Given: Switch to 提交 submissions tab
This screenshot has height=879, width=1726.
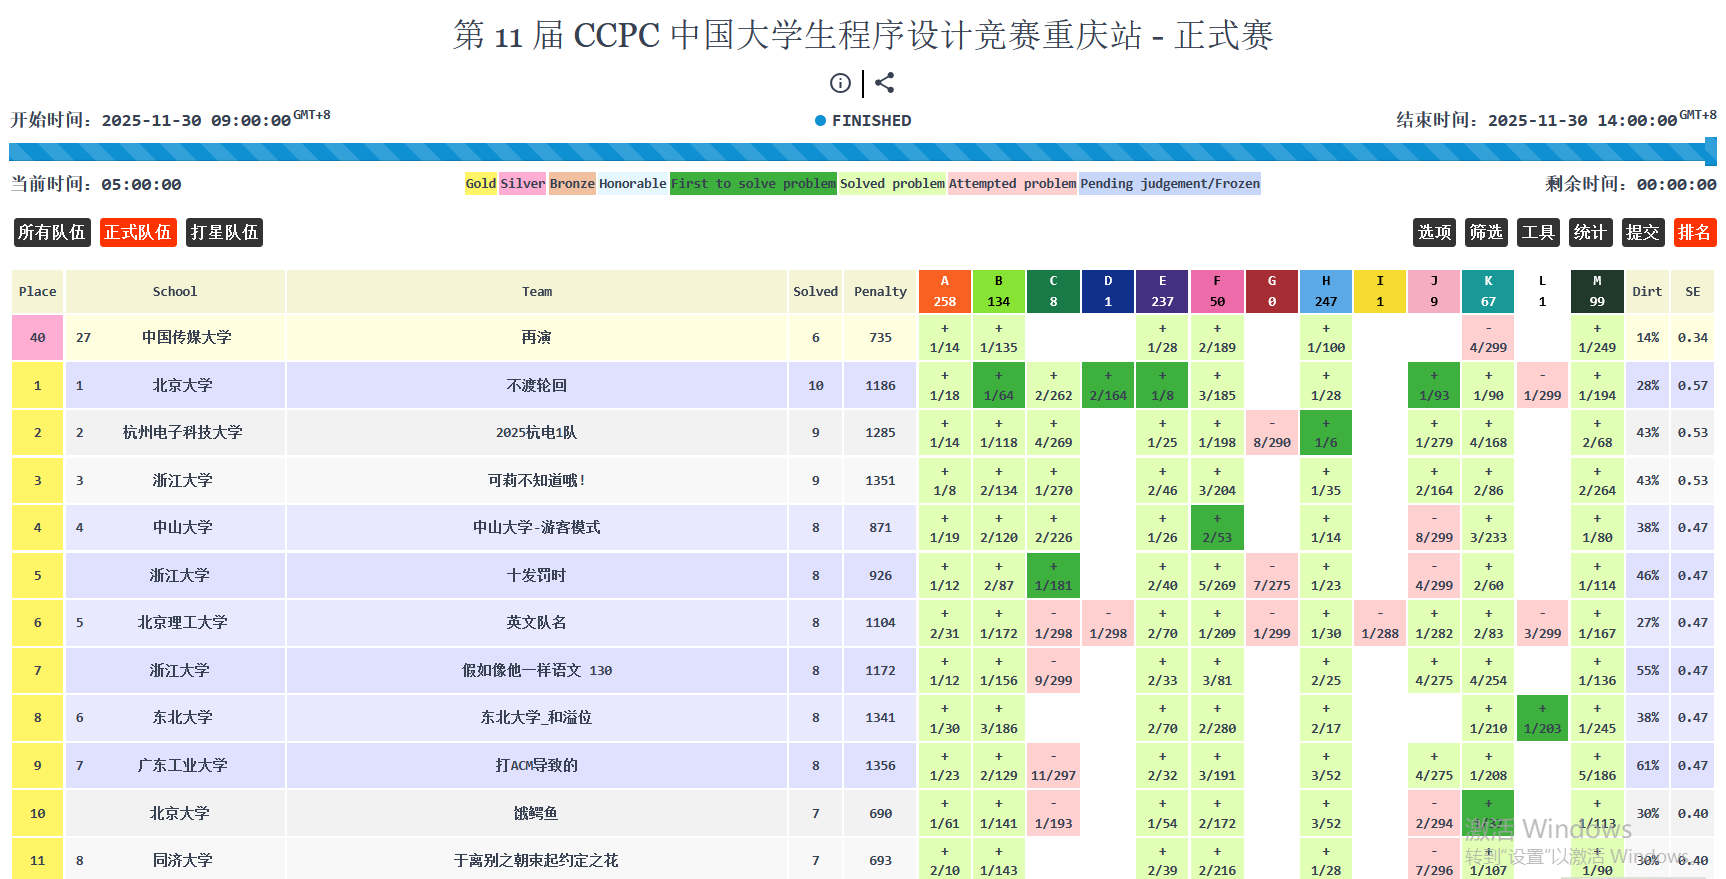Looking at the screenshot, I should (1642, 232).
